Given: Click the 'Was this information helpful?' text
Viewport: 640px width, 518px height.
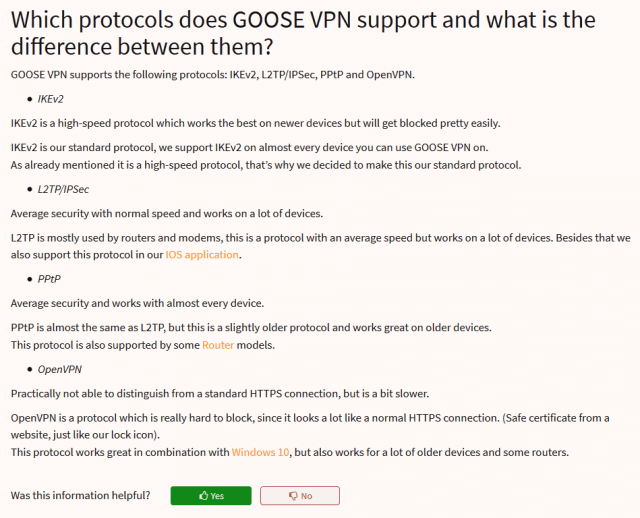Looking at the screenshot, I should click(80, 496).
